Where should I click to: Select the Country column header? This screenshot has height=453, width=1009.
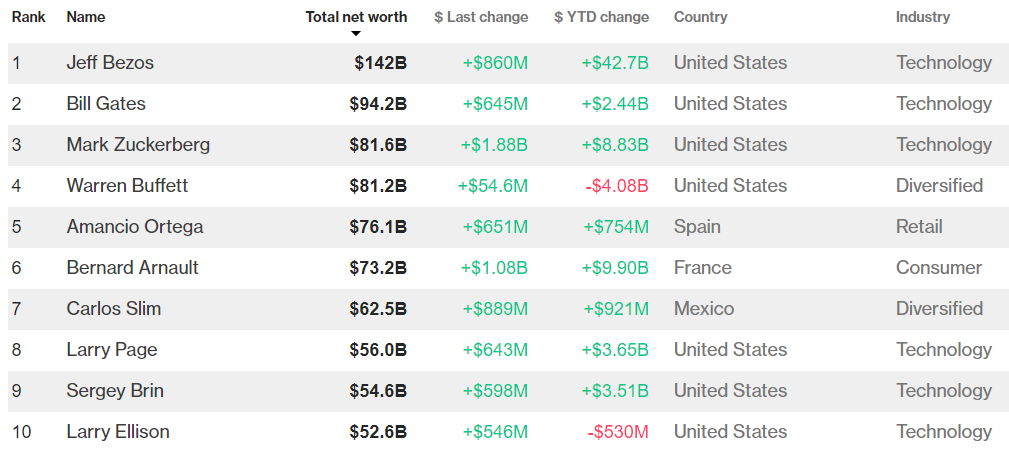(700, 17)
